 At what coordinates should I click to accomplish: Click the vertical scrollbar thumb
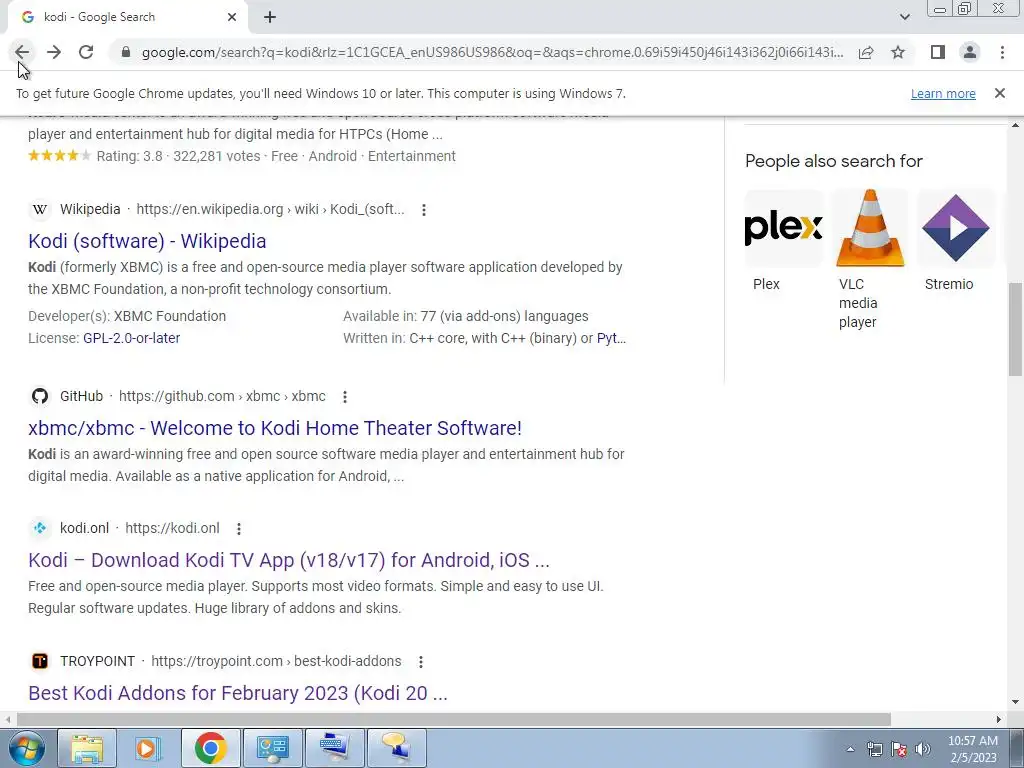pyautogui.click(x=1015, y=329)
